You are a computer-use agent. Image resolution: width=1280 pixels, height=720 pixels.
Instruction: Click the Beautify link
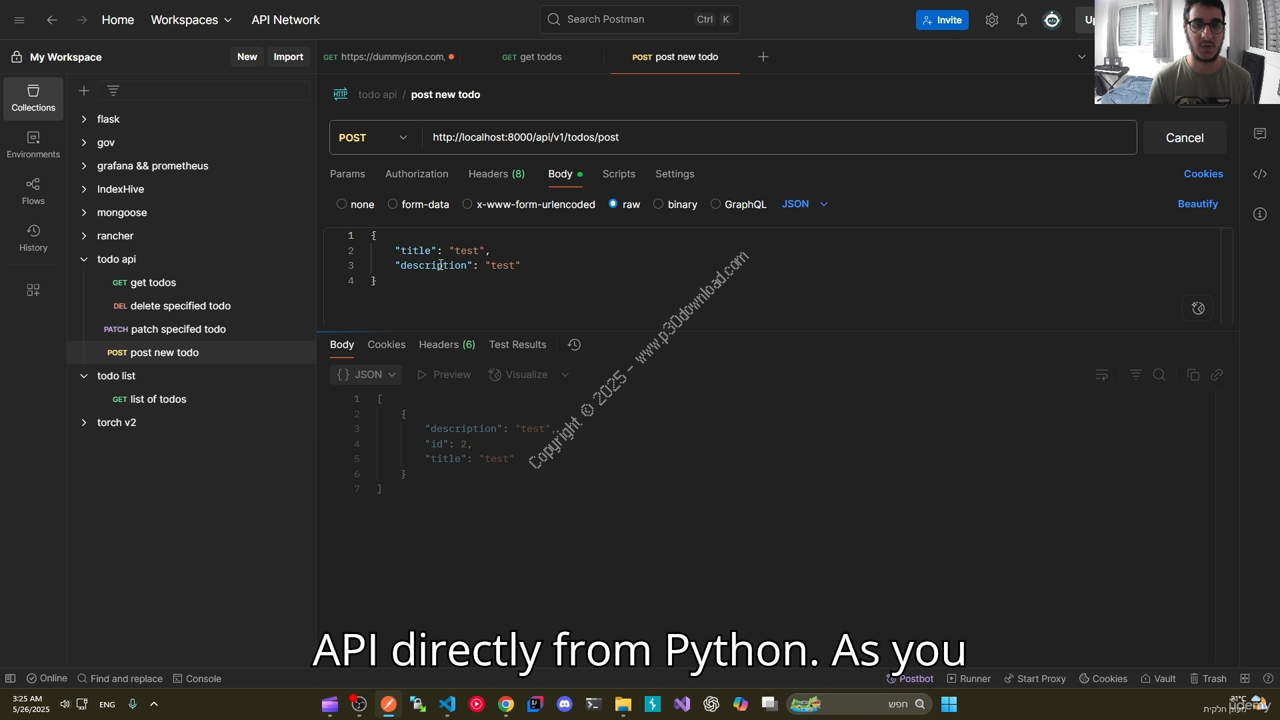coord(1197,204)
